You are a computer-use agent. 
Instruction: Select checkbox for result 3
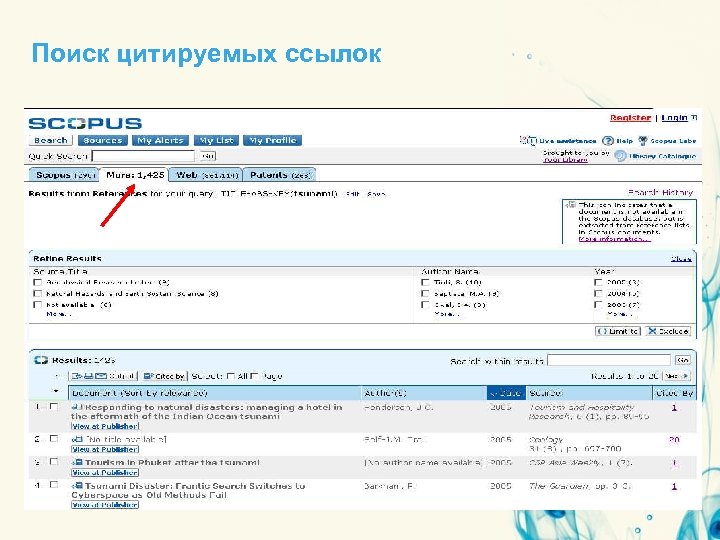pyautogui.click(x=54, y=461)
